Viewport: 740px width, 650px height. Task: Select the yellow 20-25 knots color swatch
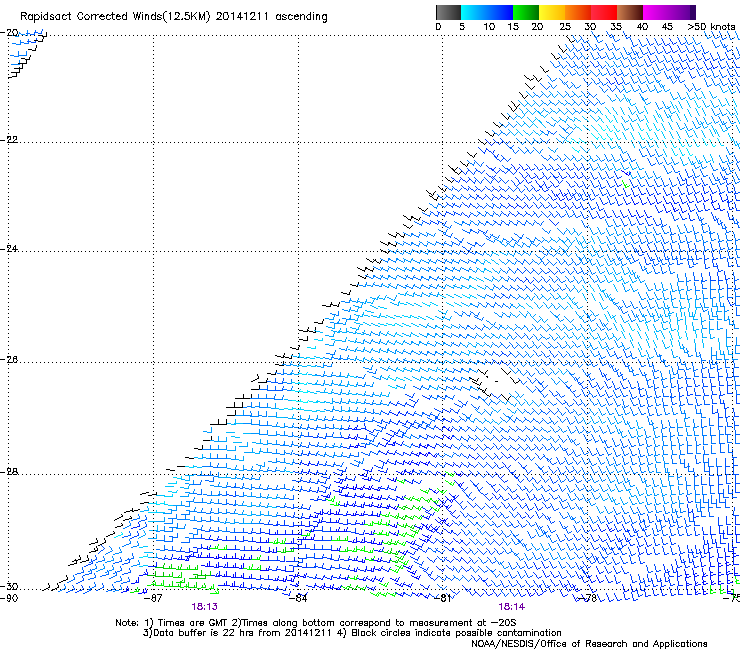tap(552, 12)
